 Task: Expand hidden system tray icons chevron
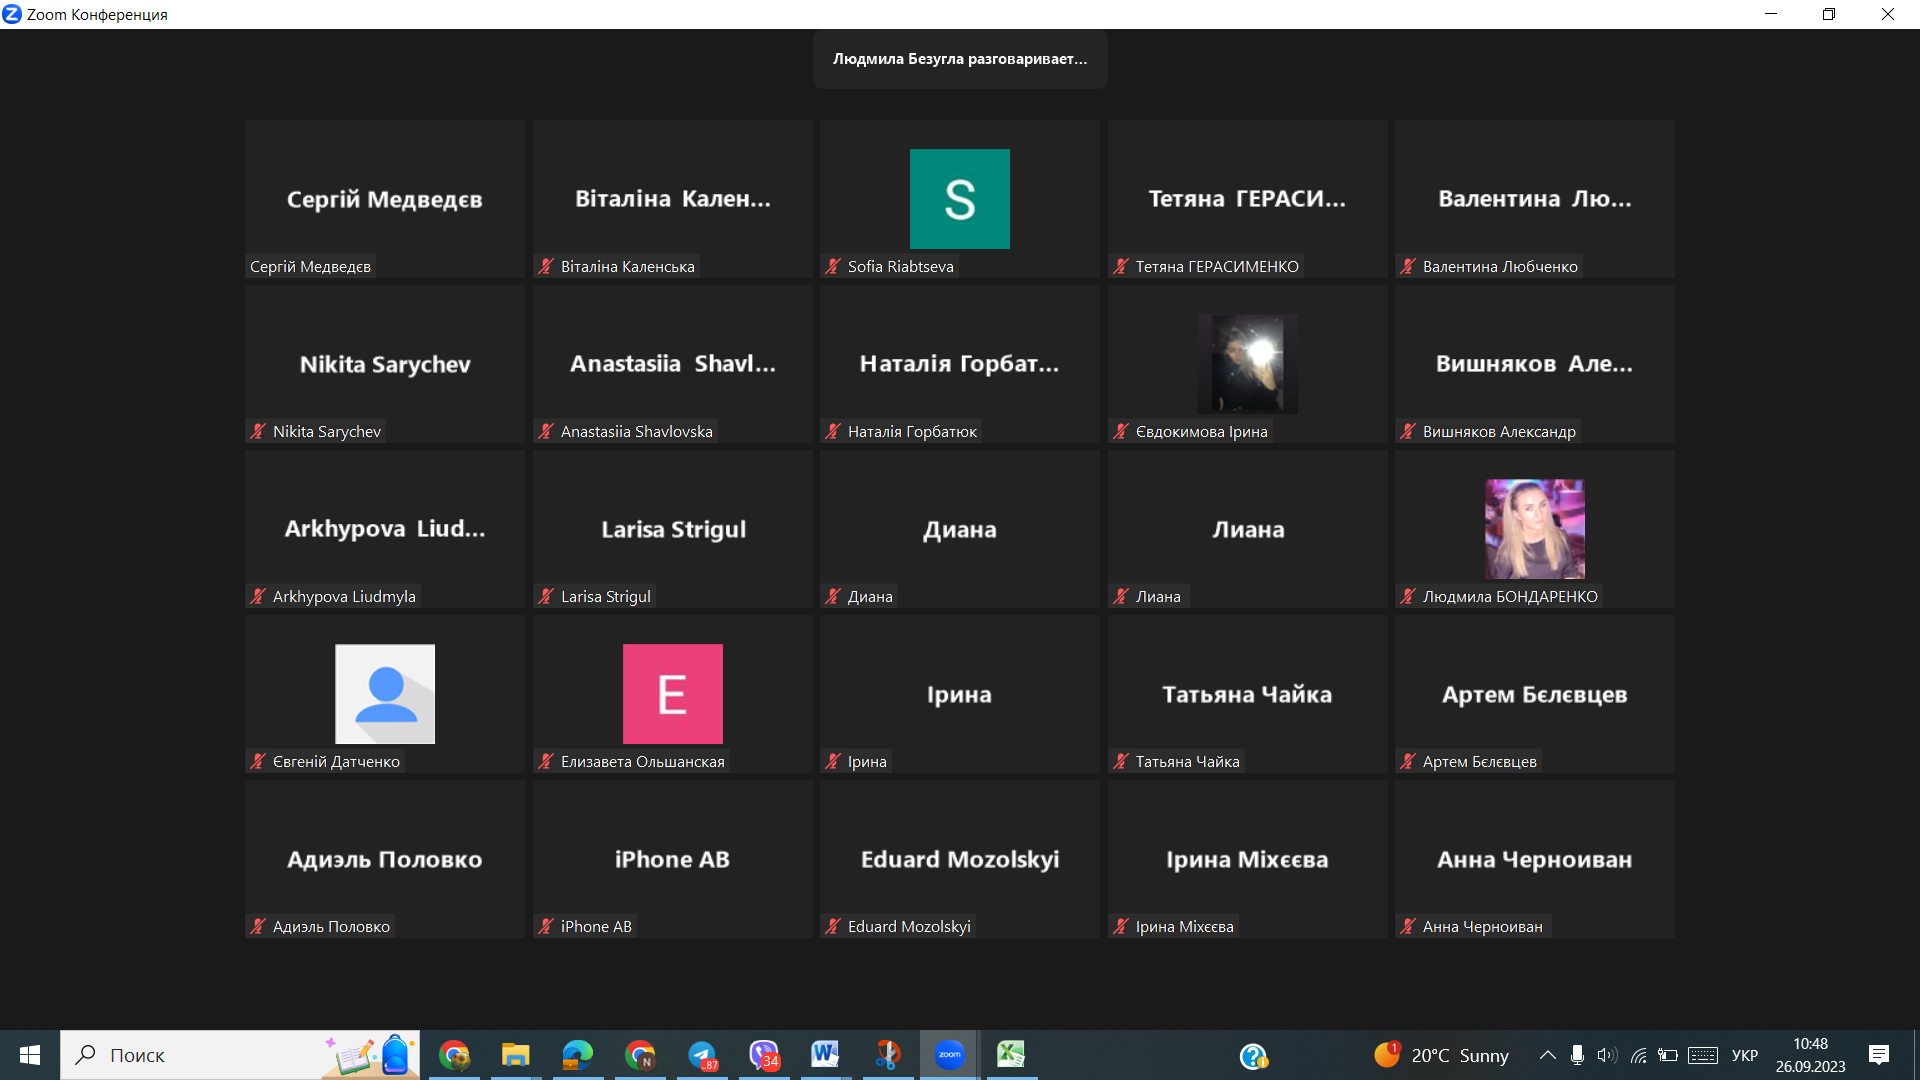pos(1547,1055)
